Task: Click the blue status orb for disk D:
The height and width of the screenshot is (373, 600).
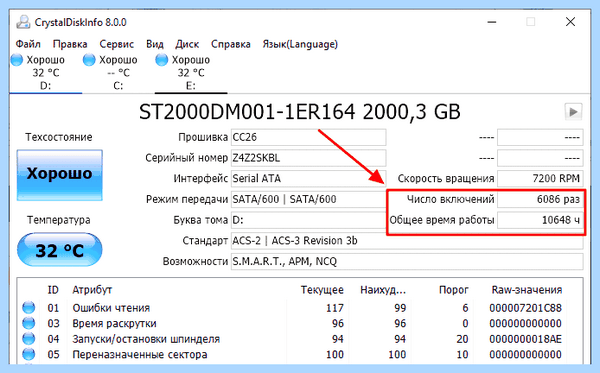Action: click(17, 60)
